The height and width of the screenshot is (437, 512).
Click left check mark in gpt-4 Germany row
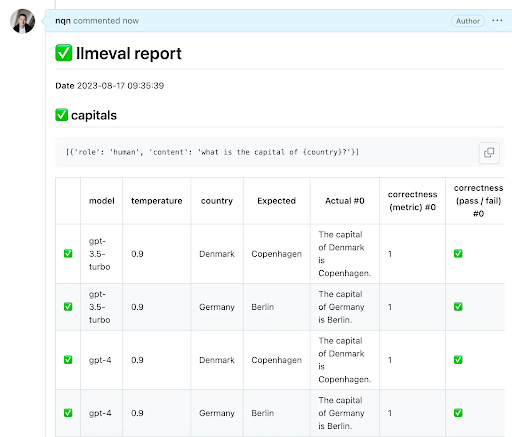(68, 413)
